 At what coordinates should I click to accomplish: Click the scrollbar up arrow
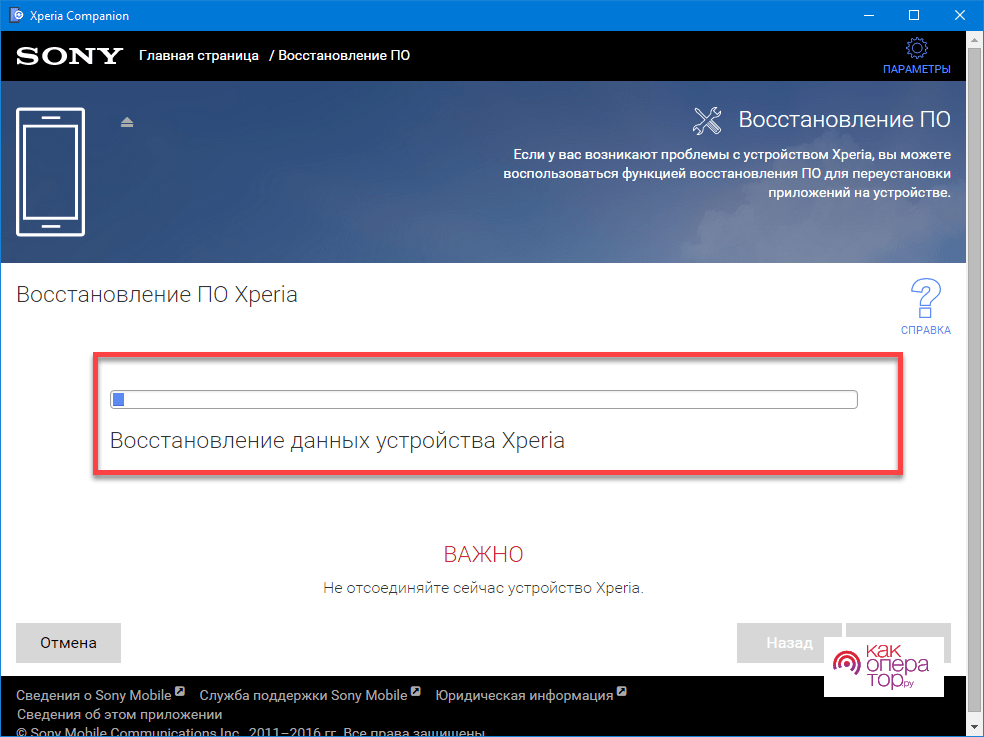975,42
